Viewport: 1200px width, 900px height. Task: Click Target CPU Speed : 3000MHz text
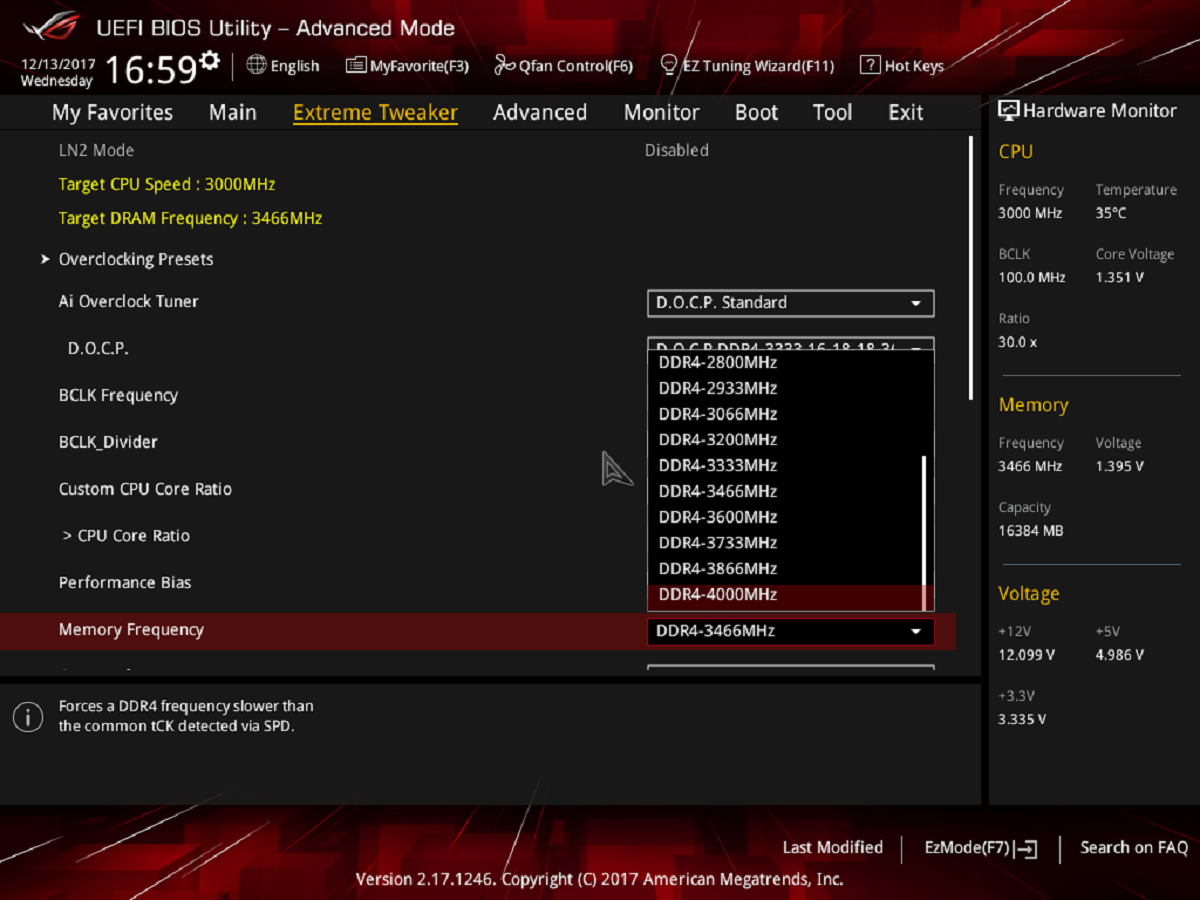tap(167, 184)
